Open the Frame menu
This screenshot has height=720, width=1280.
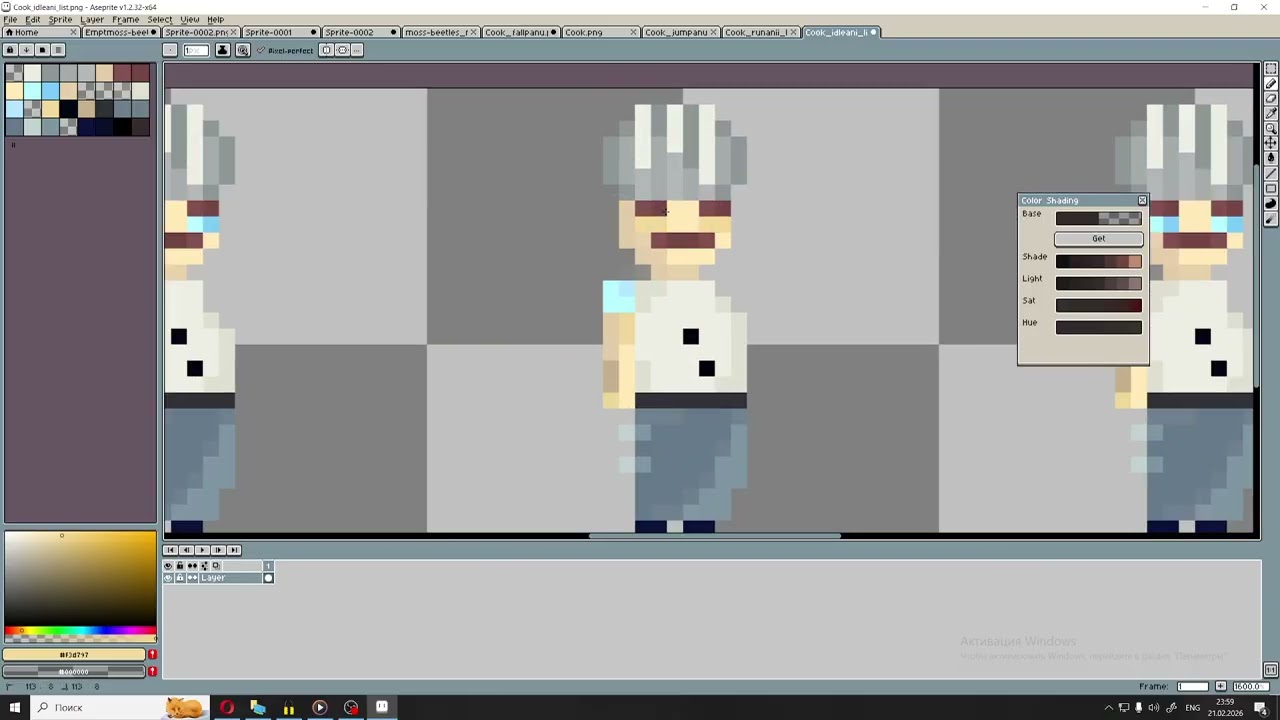(x=126, y=19)
